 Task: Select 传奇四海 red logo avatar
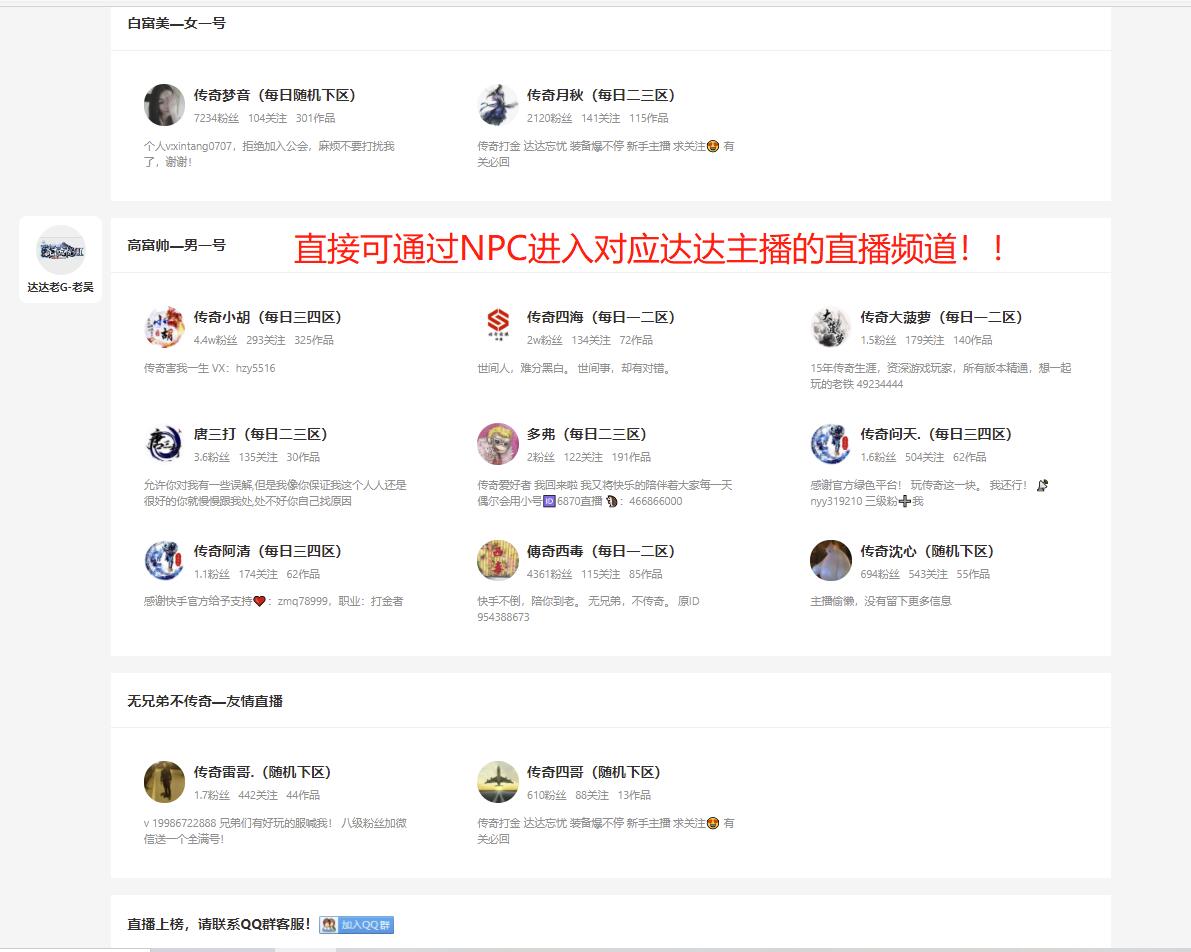point(498,327)
